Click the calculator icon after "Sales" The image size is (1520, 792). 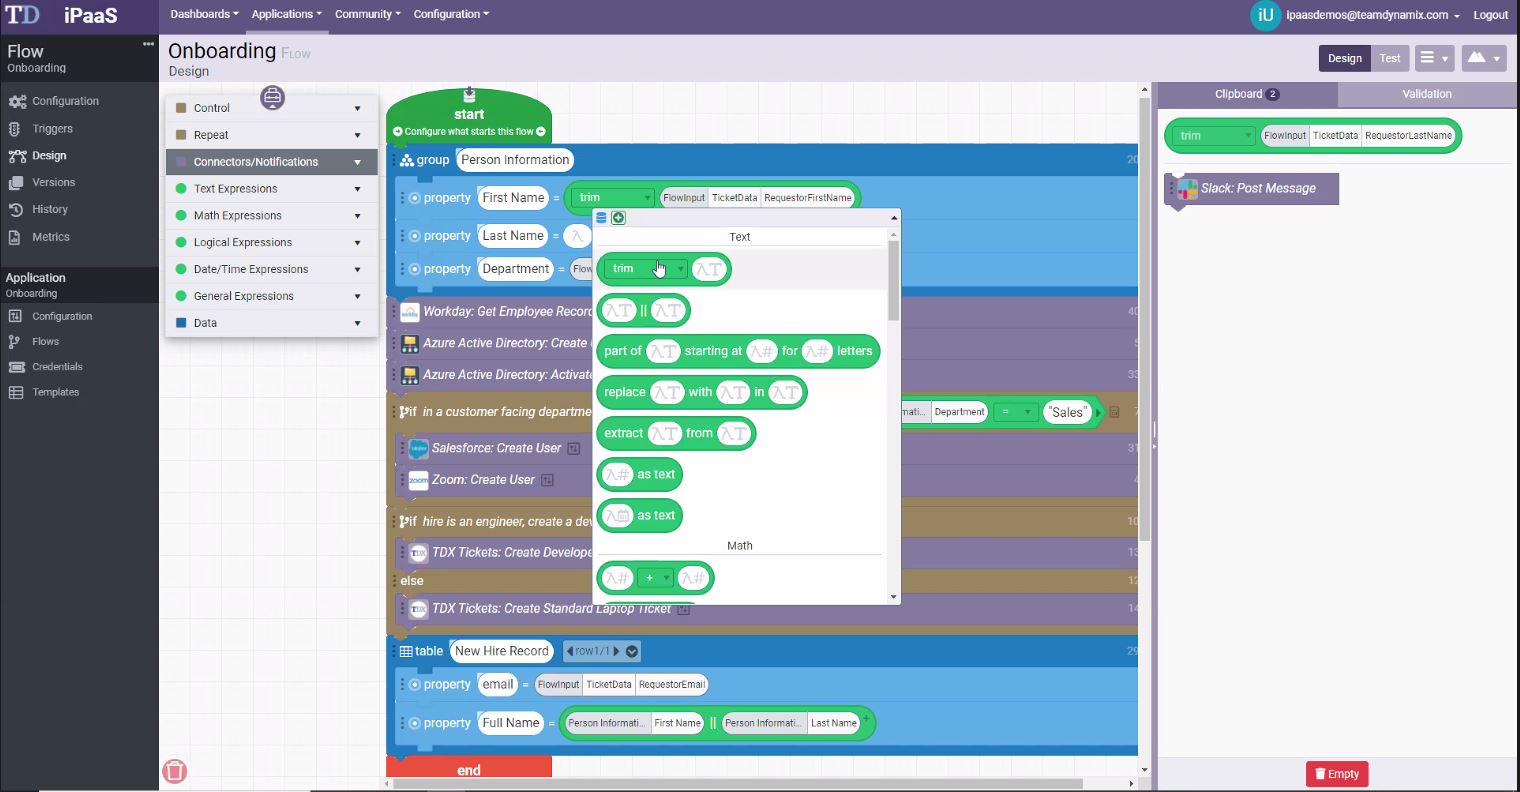1114,412
